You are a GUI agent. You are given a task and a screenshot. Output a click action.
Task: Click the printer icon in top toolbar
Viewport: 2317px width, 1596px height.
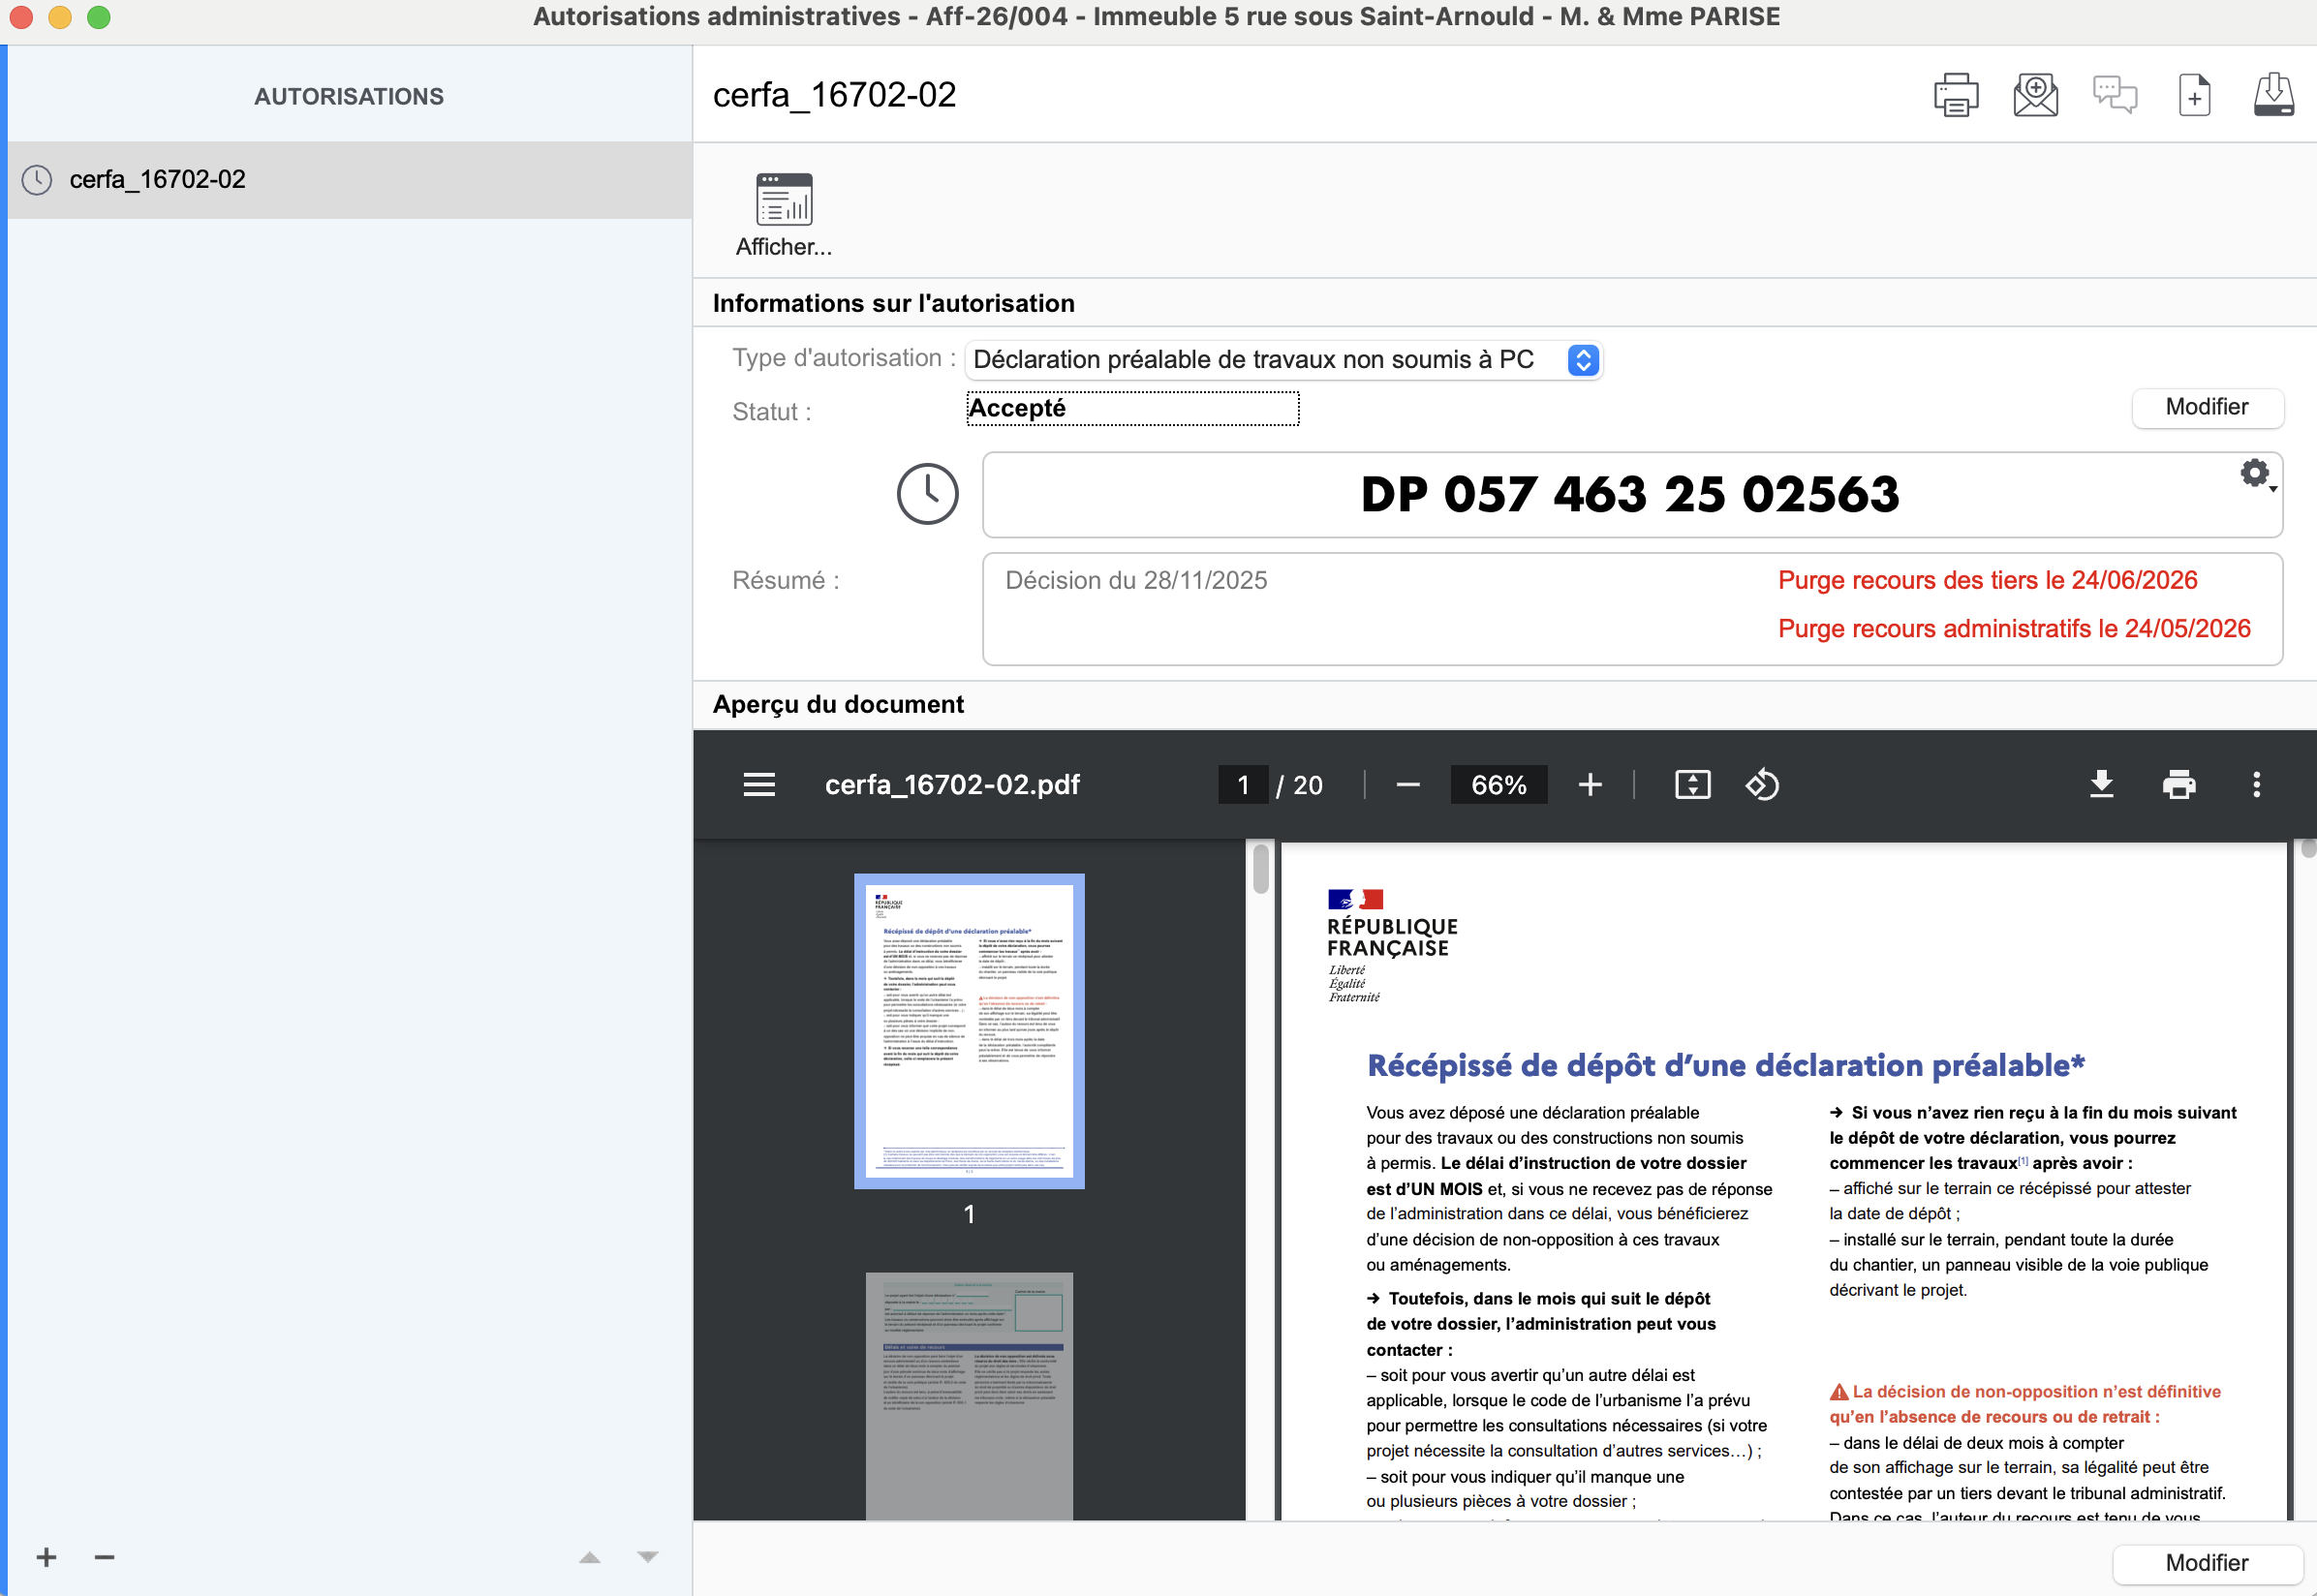click(1955, 96)
